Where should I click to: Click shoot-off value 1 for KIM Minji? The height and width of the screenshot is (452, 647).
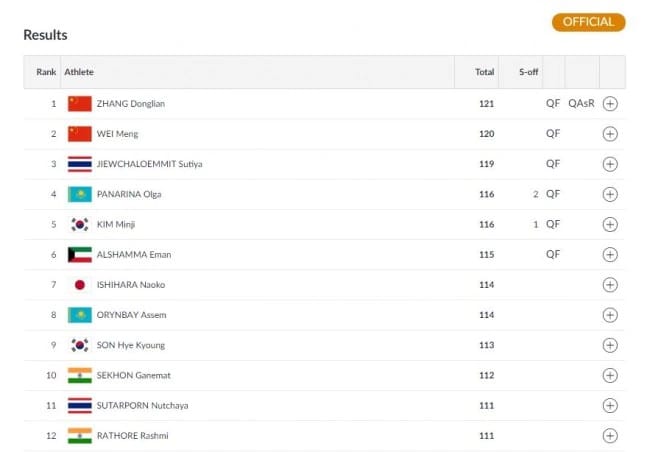coord(536,224)
